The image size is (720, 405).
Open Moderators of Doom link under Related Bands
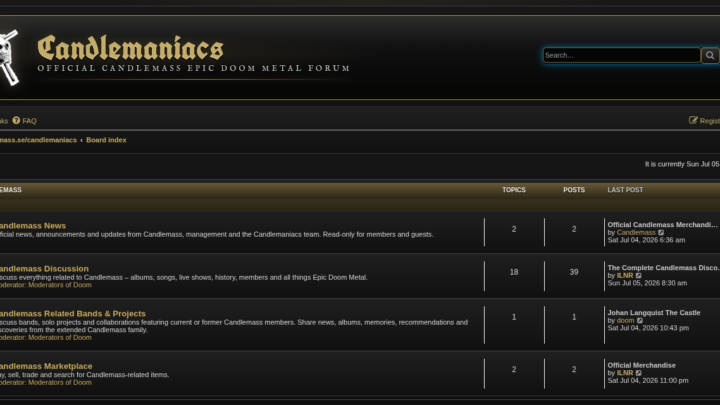tap(60, 338)
